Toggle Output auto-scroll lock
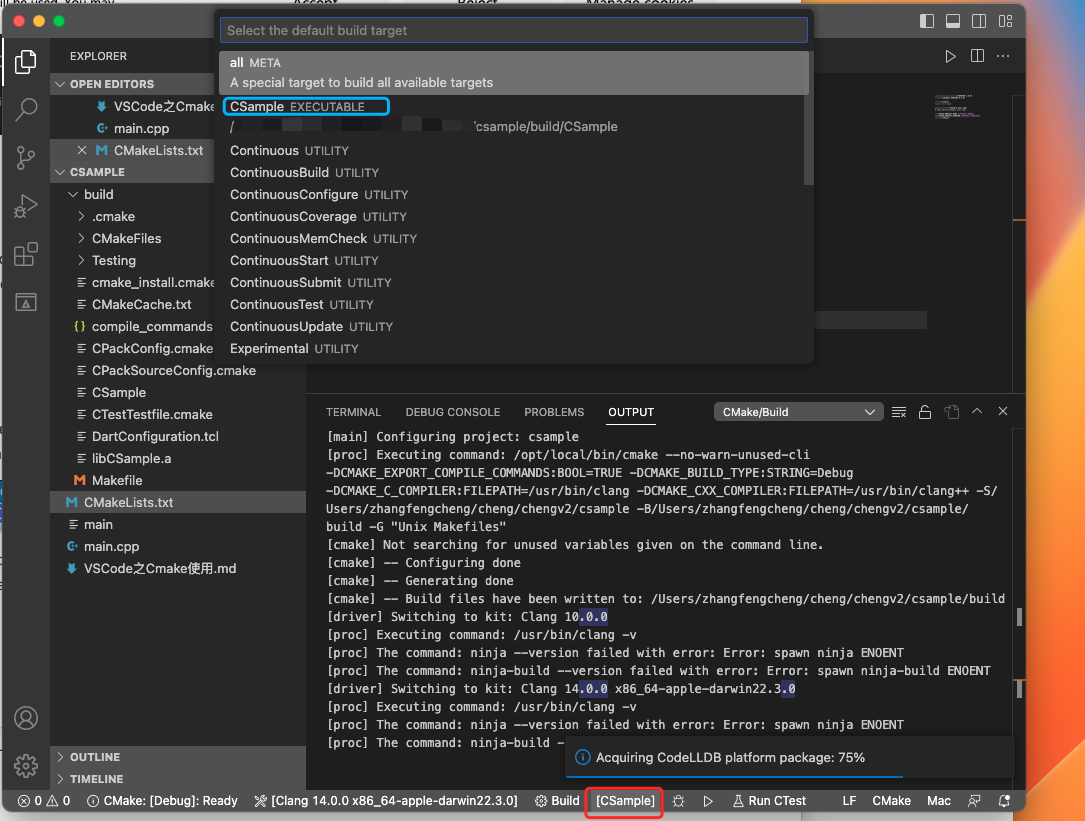Screen dimensions: 1085x821 coord(924,412)
